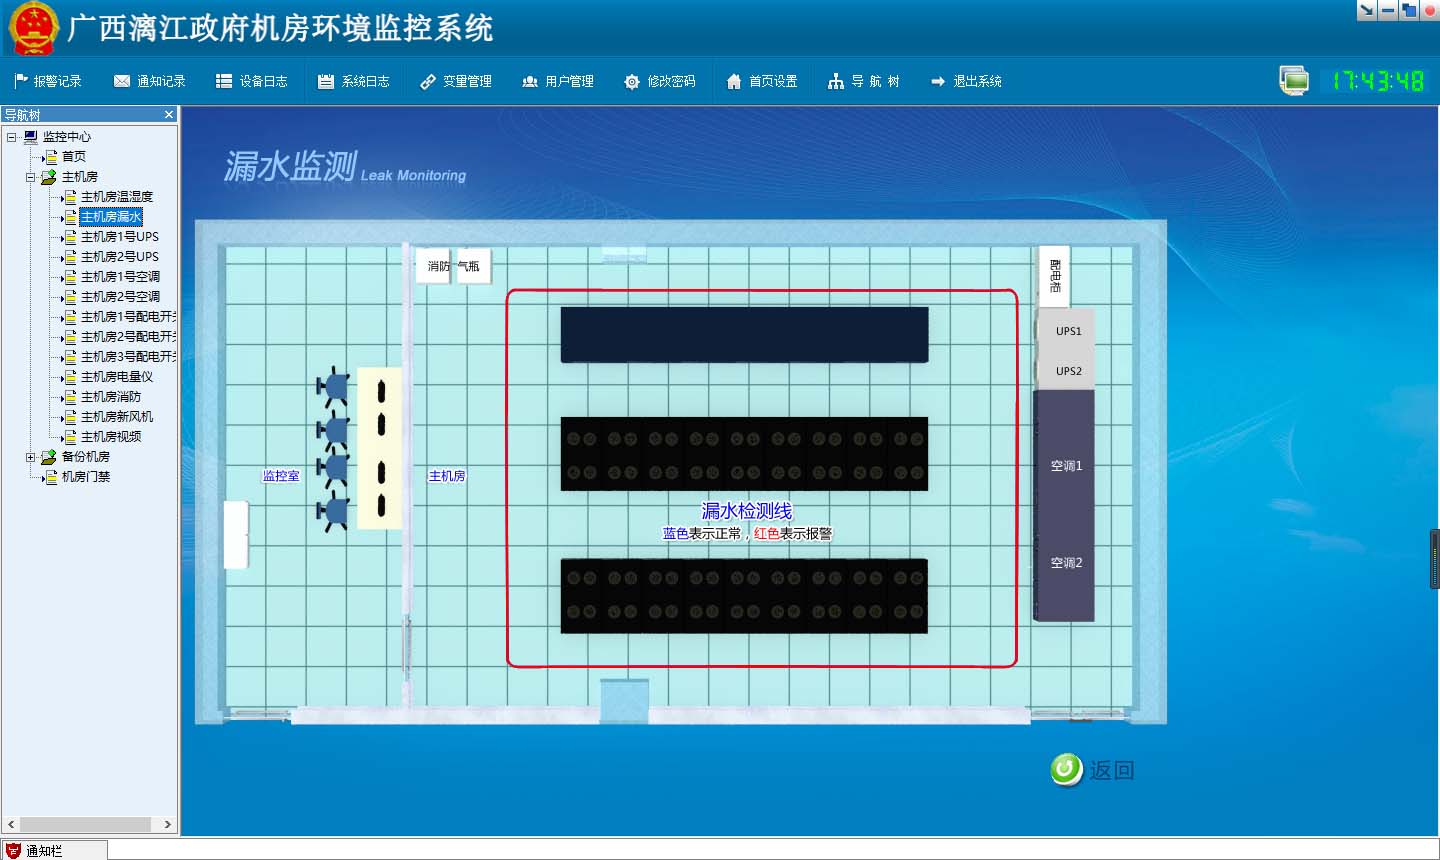Click the 17:43:48 clock display
Viewport: 1440px width, 860px height.
(x=1378, y=81)
